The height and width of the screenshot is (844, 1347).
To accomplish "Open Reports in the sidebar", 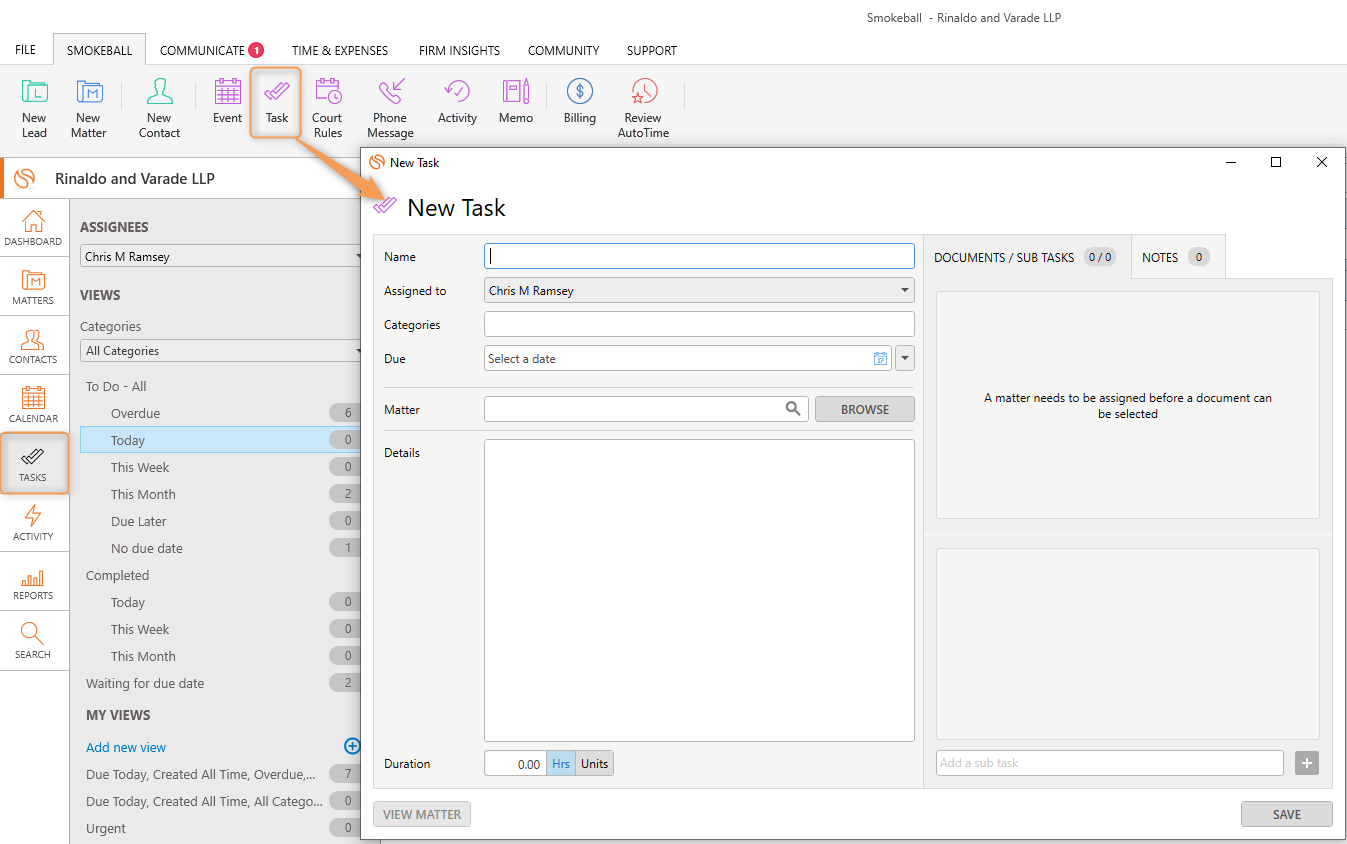I will click(x=33, y=581).
